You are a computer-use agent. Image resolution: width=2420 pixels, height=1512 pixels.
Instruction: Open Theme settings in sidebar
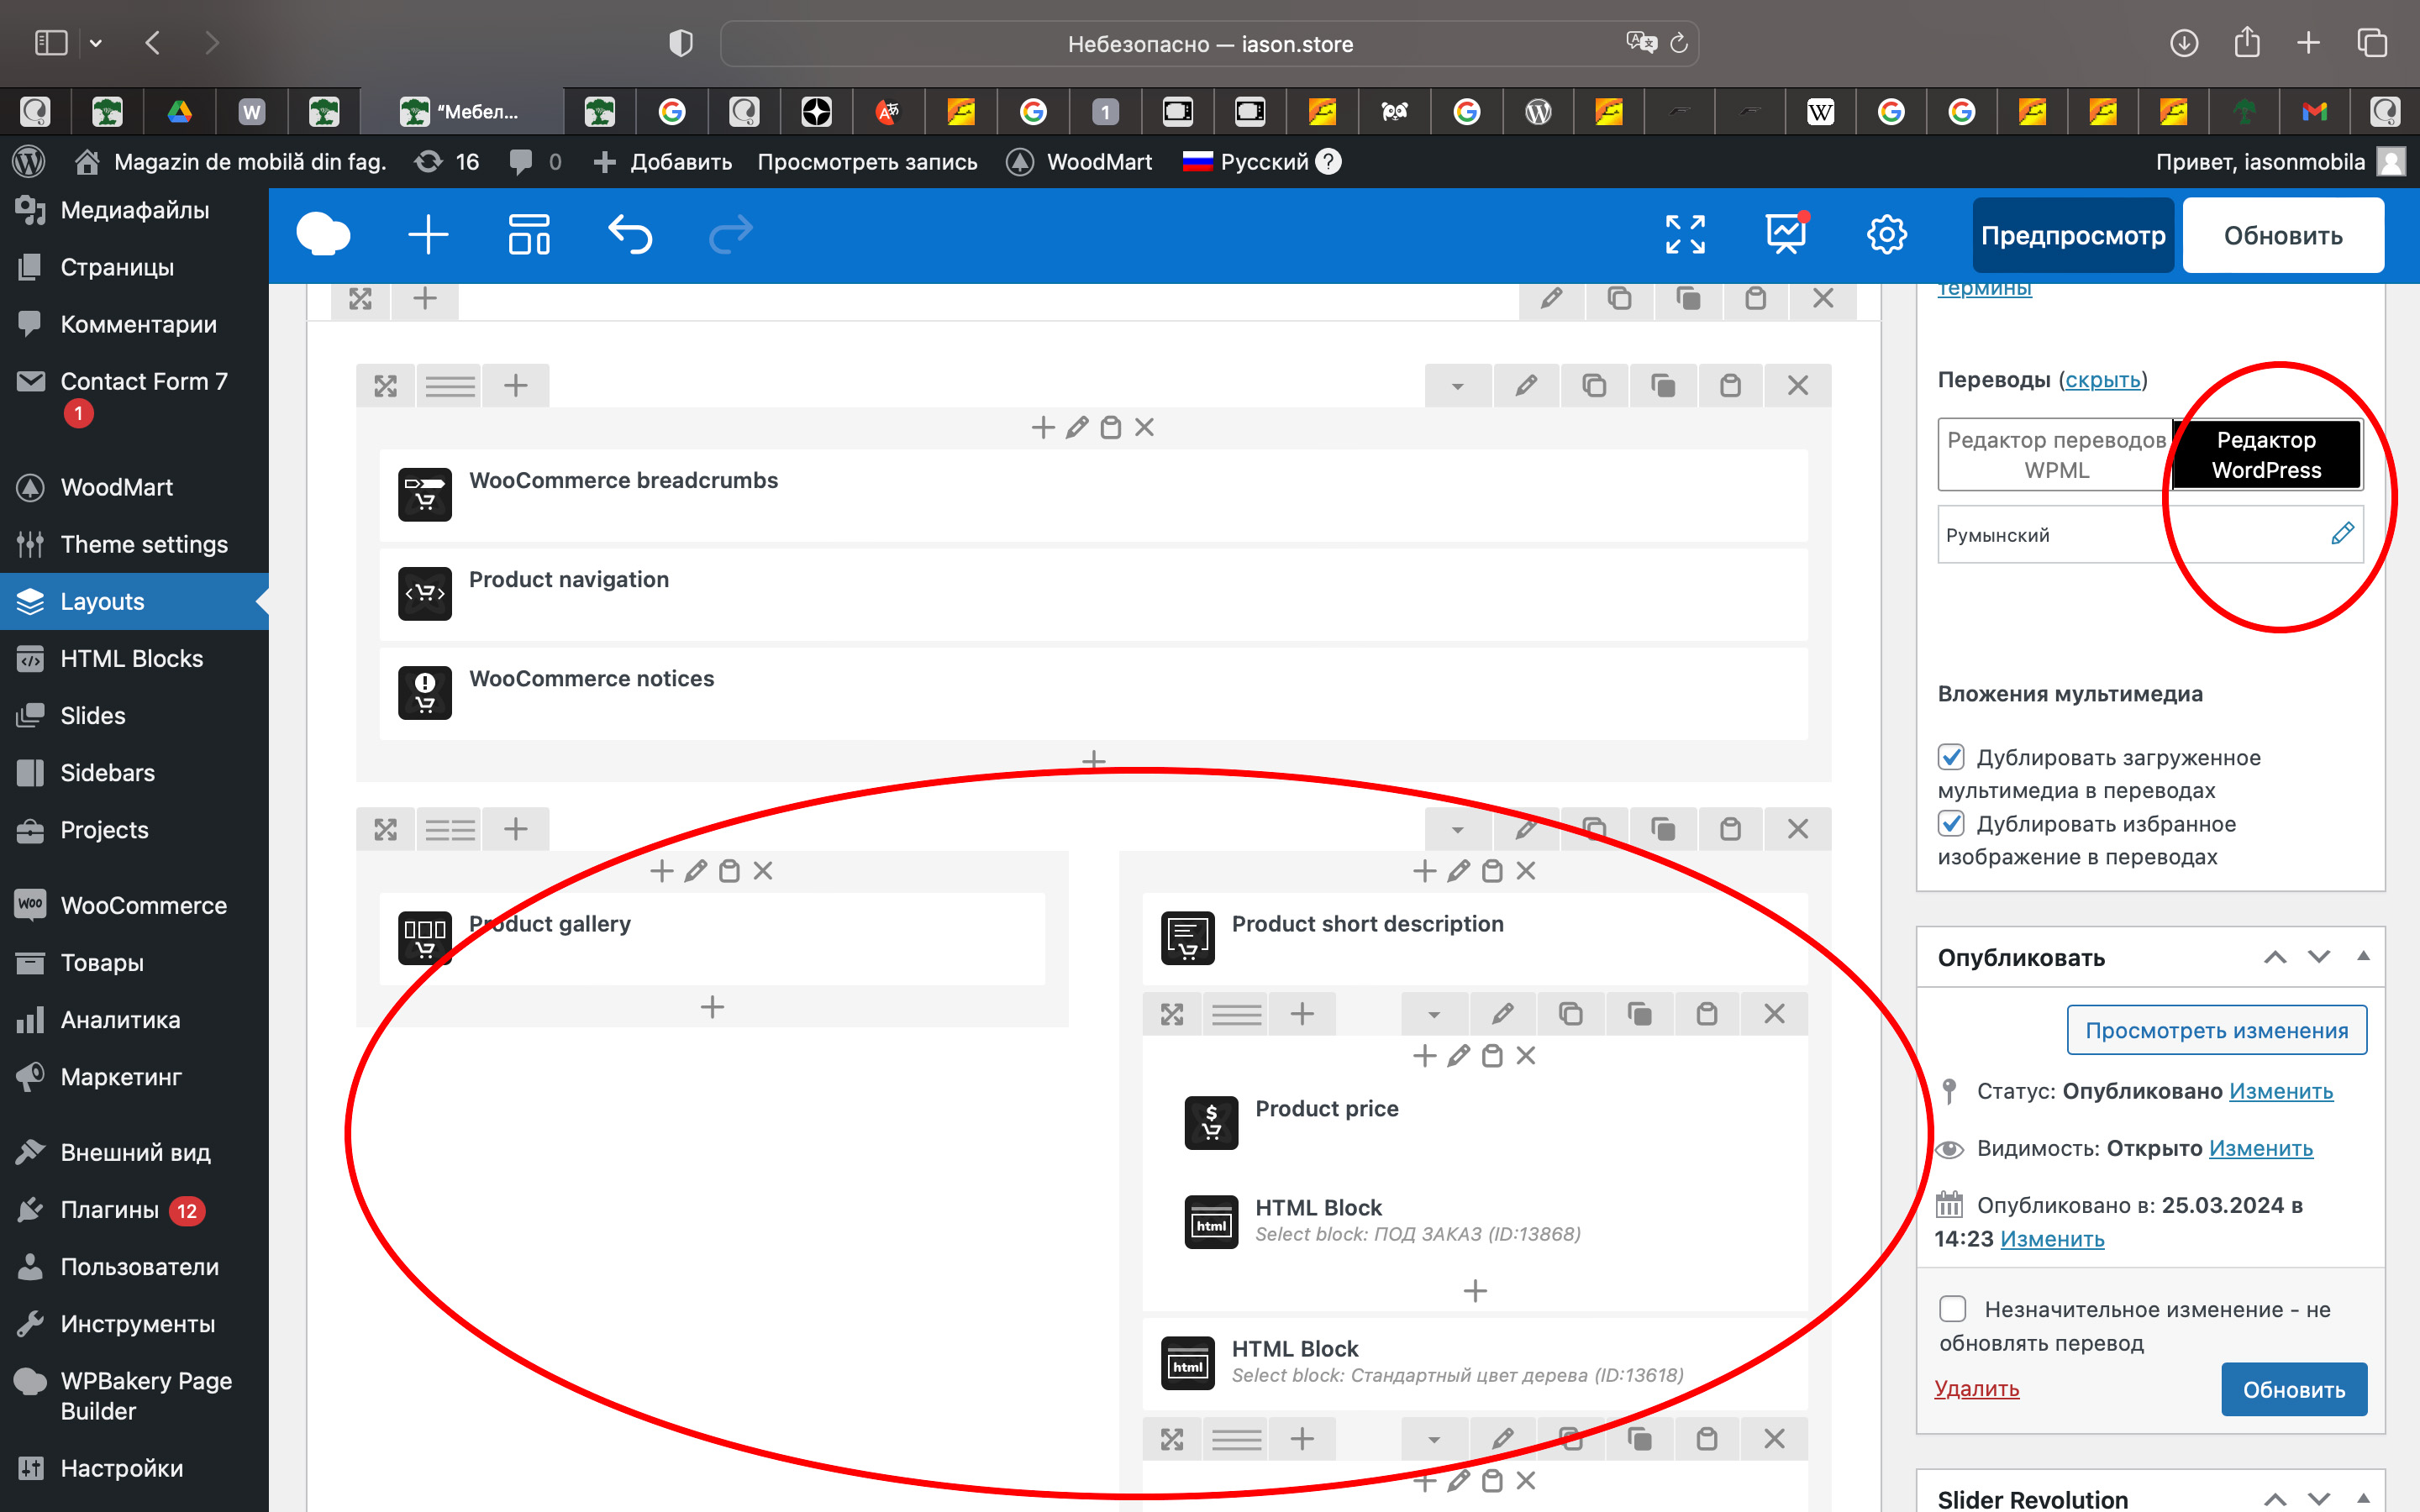pyautogui.click(x=134, y=544)
